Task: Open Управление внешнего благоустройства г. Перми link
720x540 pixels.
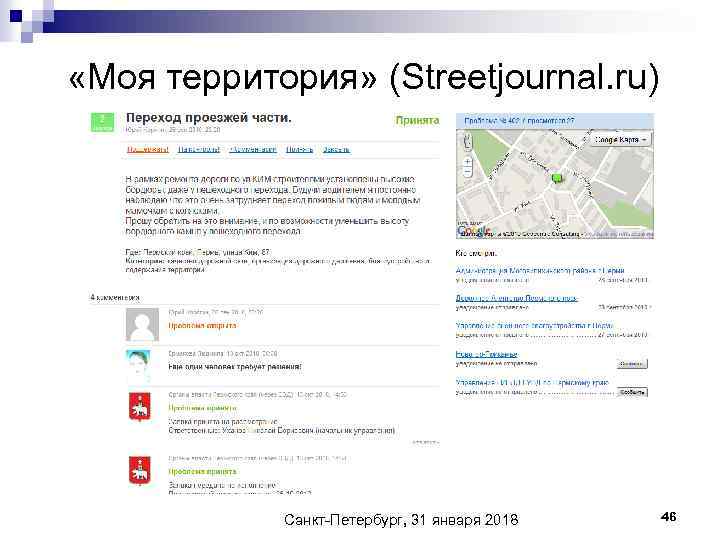Action: [x=534, y=326]
